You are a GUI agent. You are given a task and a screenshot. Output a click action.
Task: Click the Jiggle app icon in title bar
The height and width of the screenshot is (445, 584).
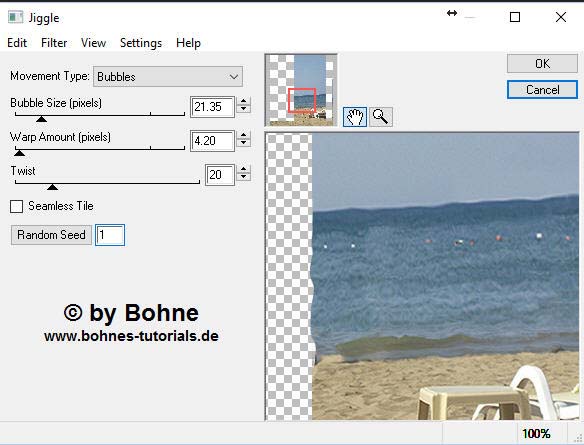click(16, 17)
